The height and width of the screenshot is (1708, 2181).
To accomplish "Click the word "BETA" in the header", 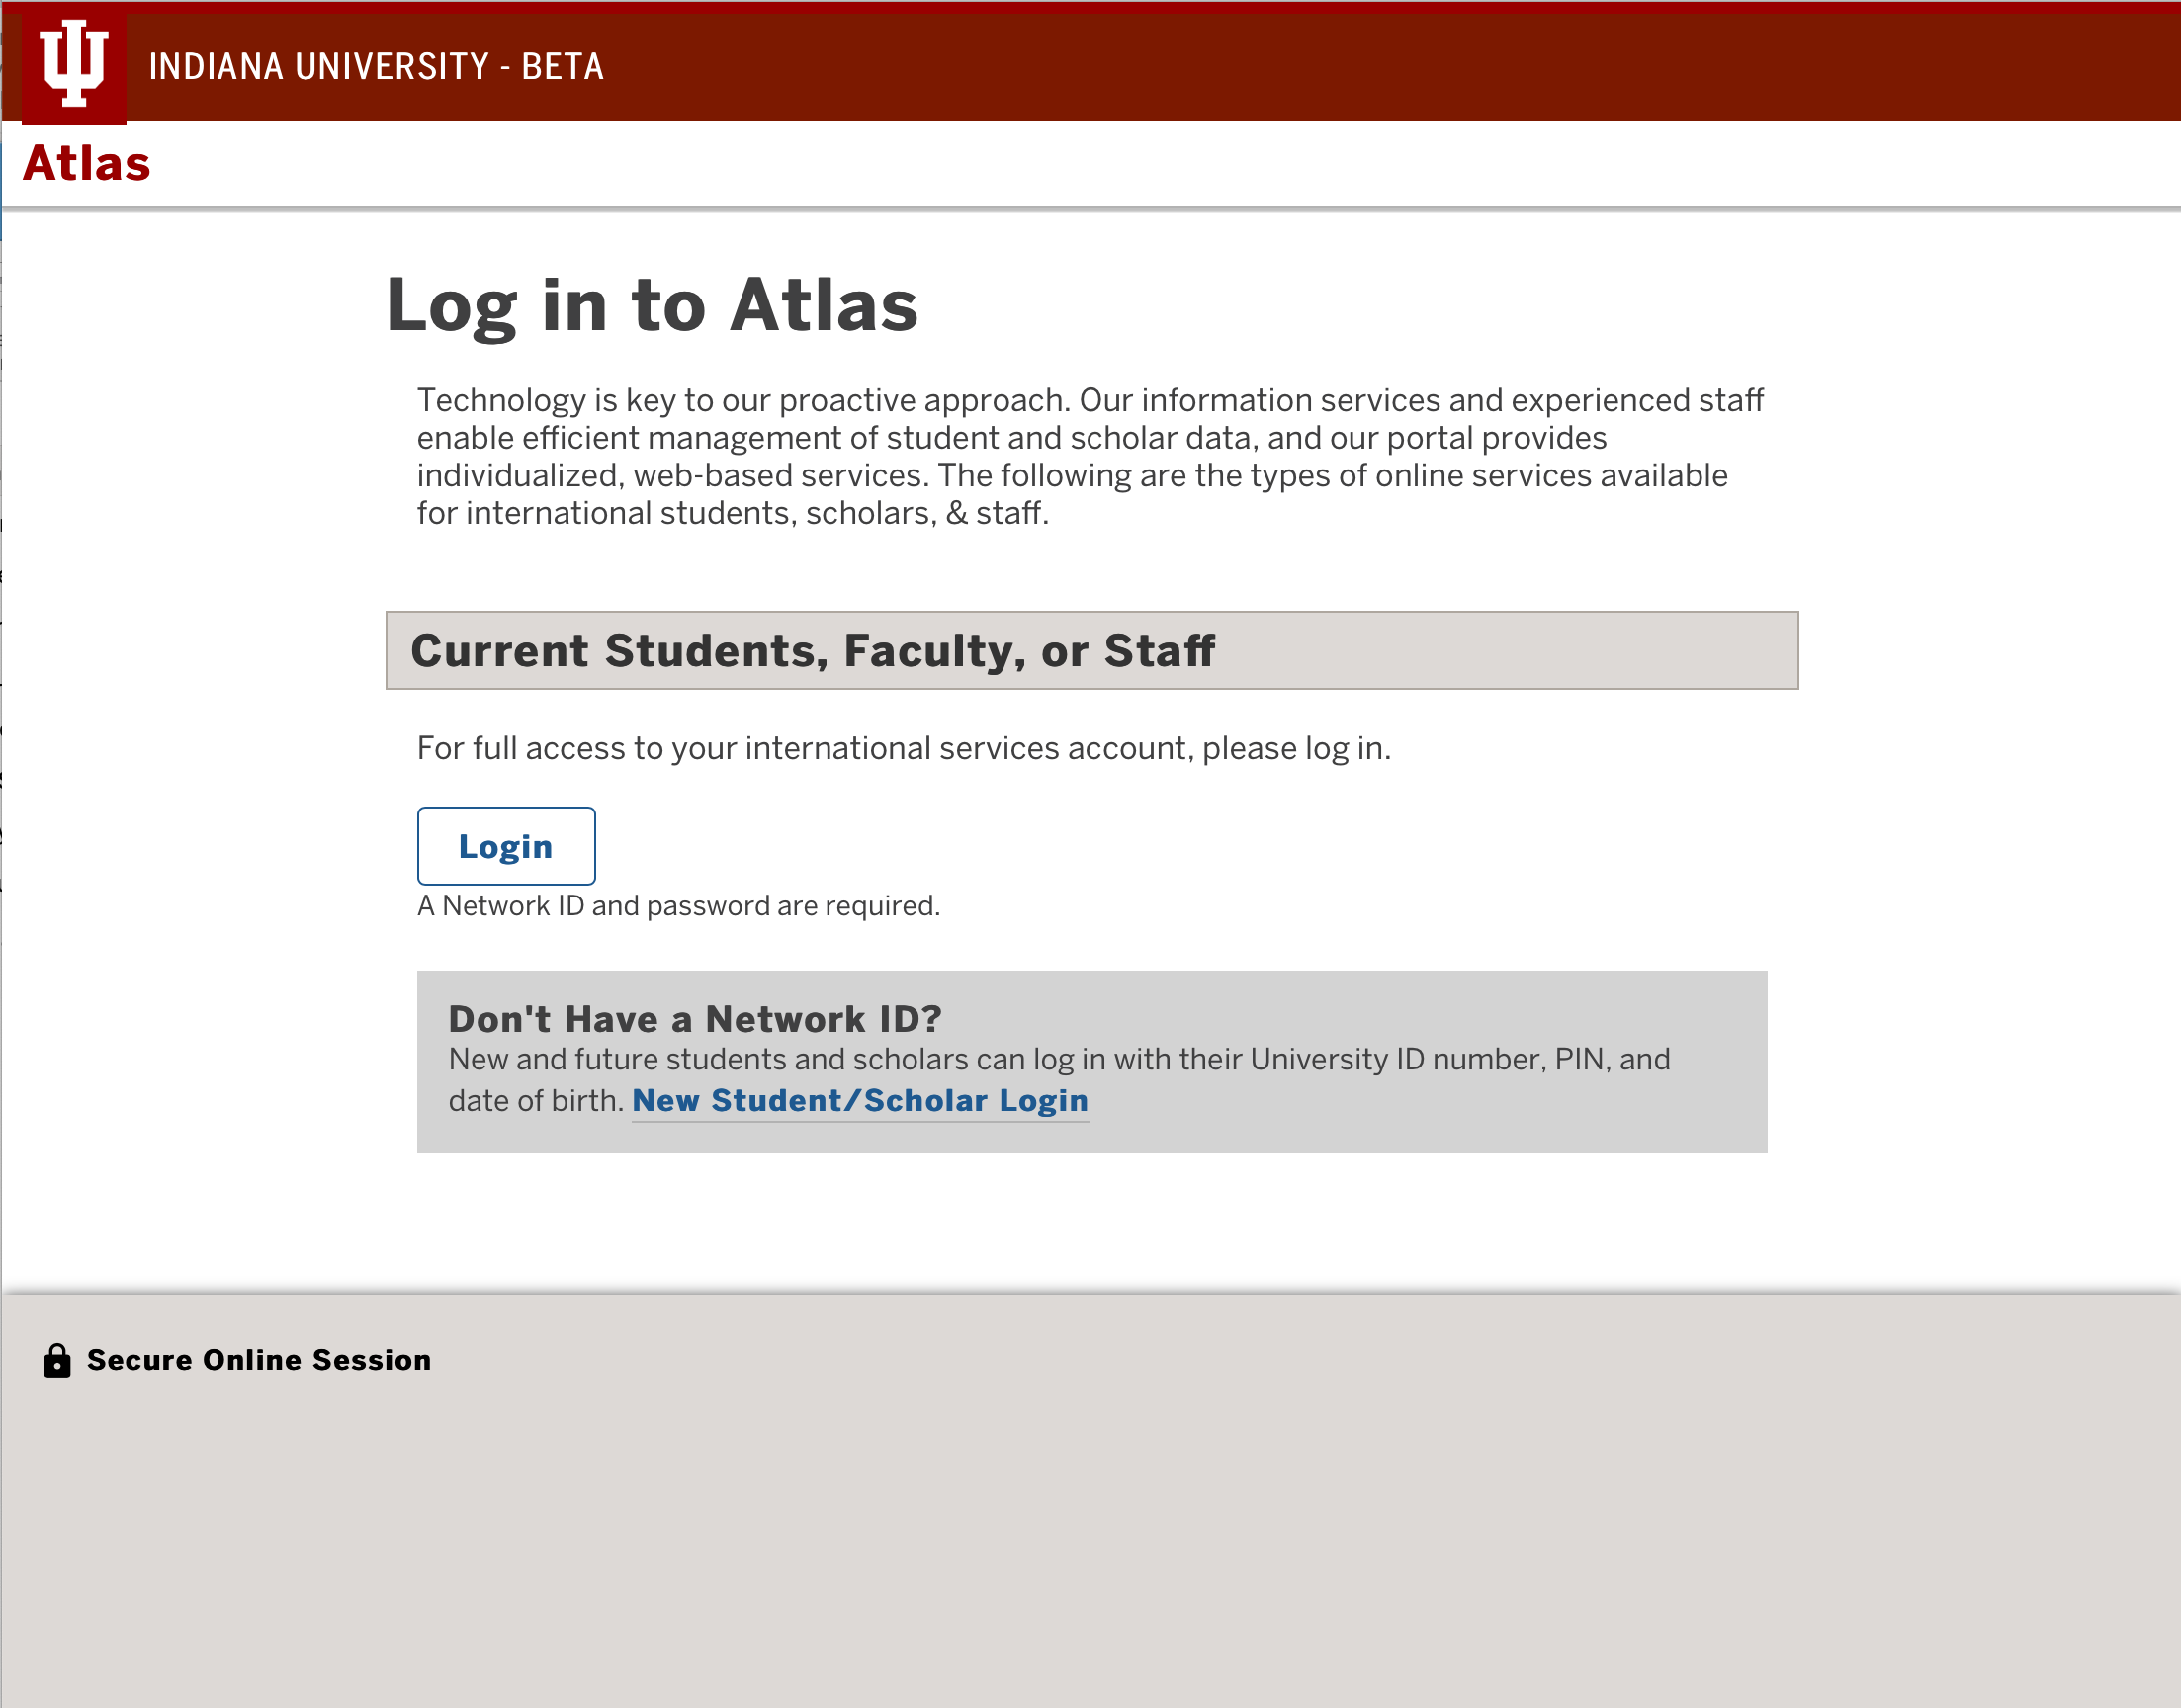I will (x=562, y=67).
